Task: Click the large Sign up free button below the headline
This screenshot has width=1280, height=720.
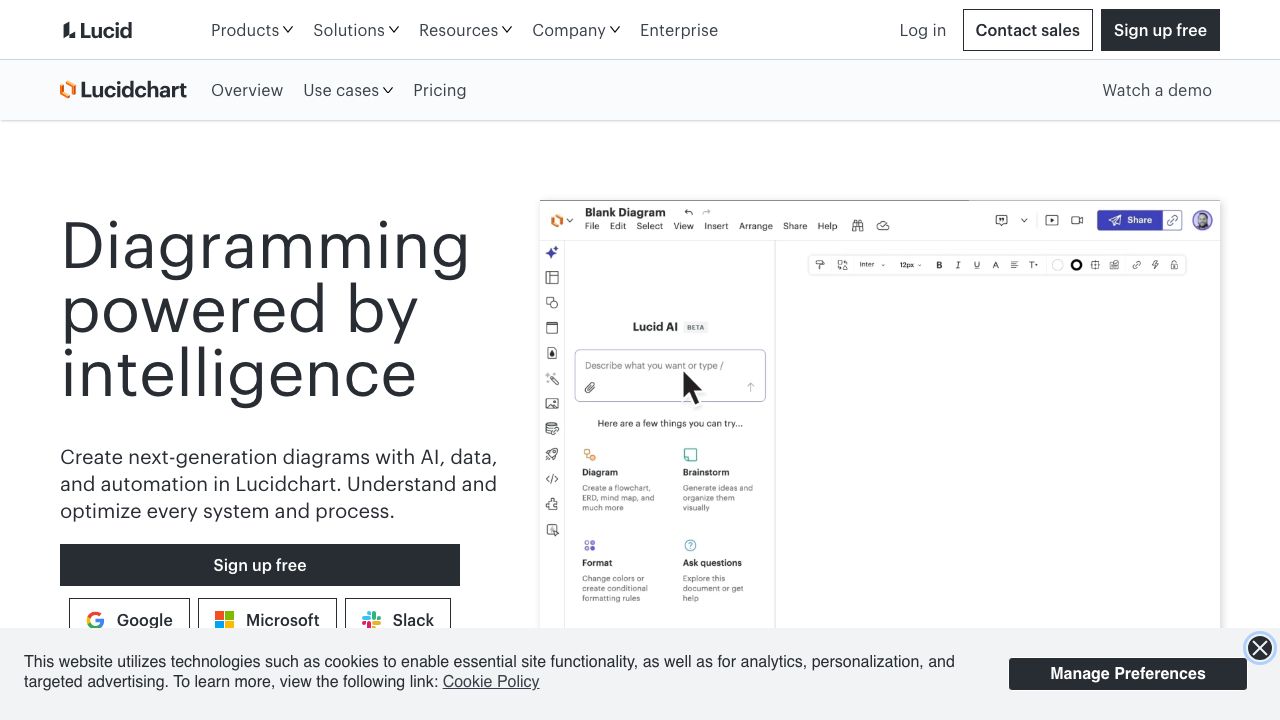Action: [x=260, y=565]
